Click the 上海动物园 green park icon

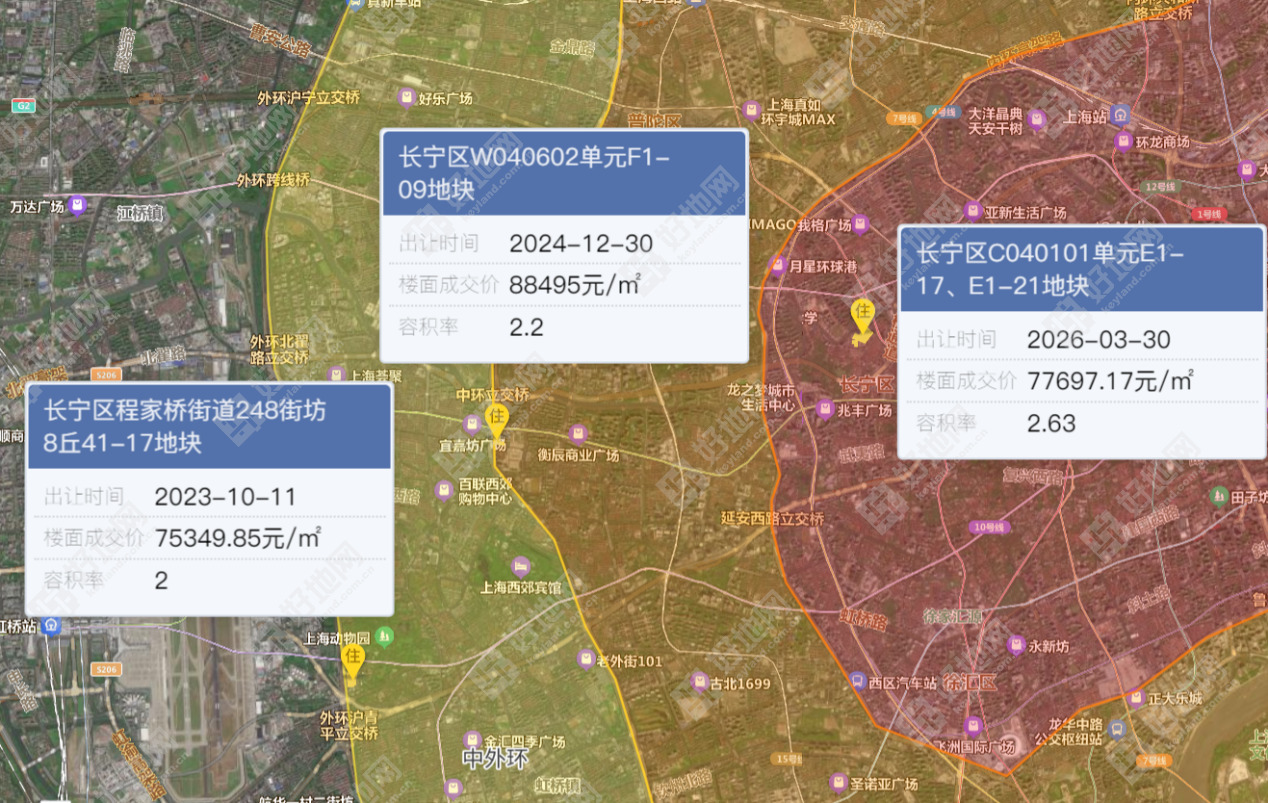[385, 637]
